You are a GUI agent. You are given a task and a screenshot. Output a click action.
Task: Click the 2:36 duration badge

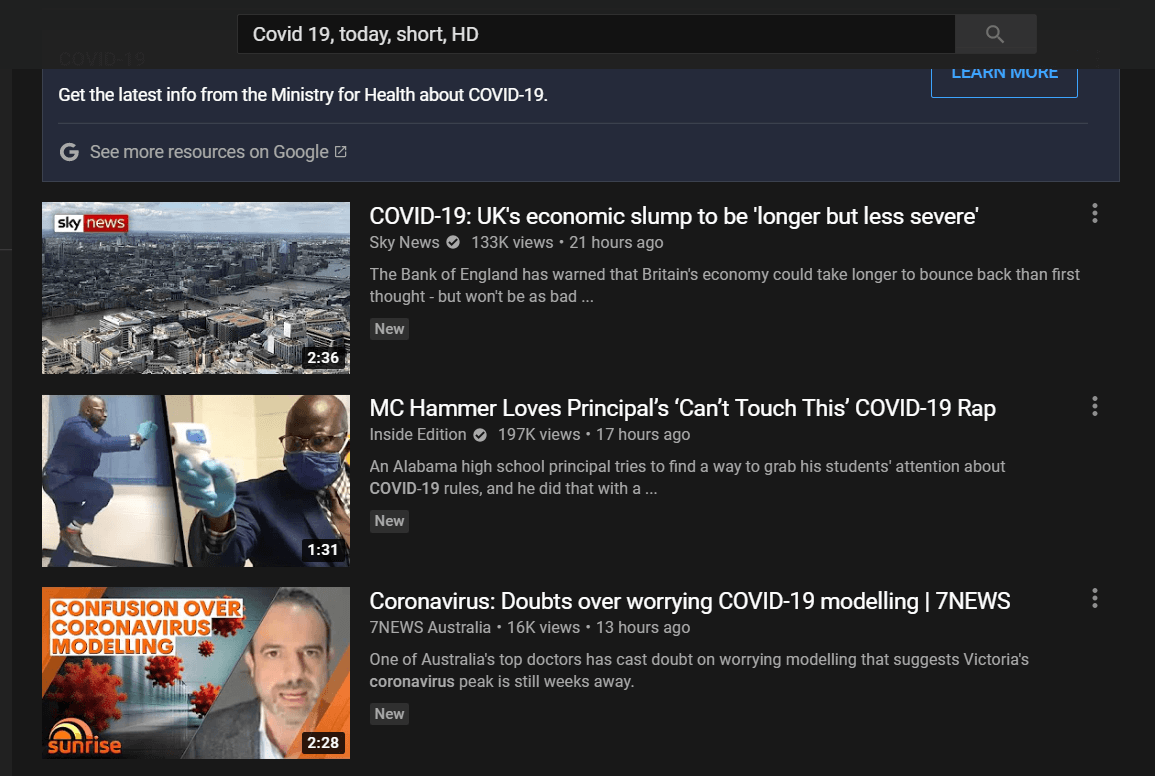pos(323,358)
